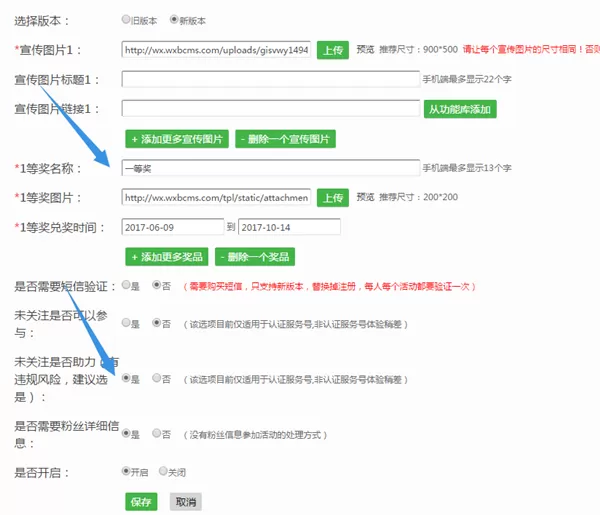Viewport: 600px width, 515px height.
Task: Click the 1等奖名称 input field
Action: click(271, 168)
